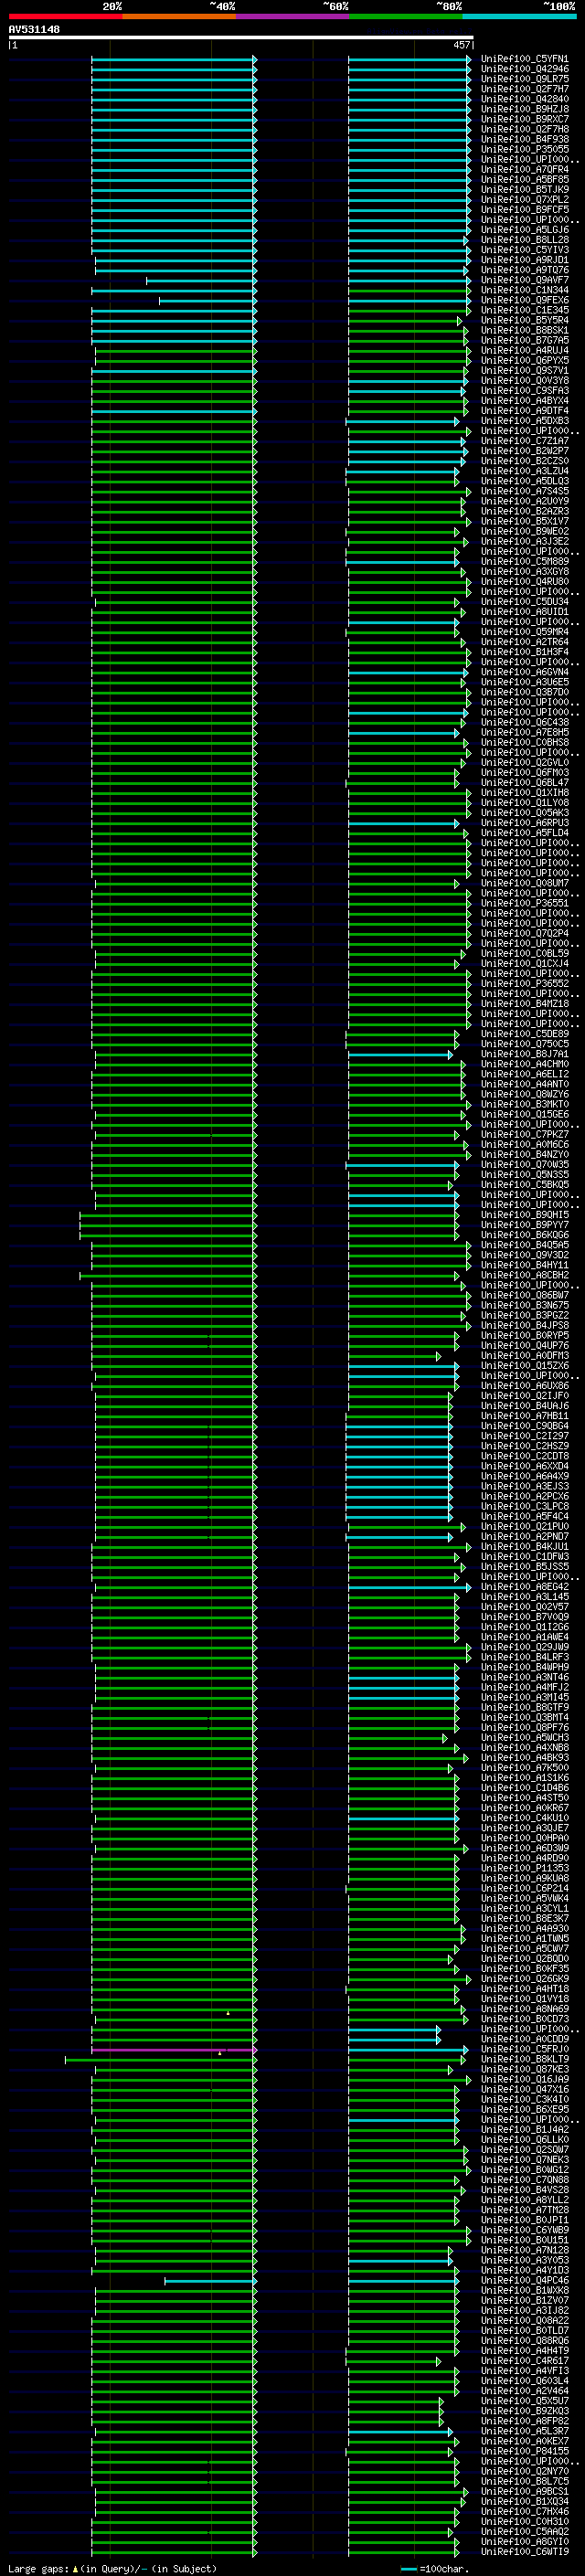Click hit label UniRef100_C5YIY3
The height and width of the screenshot is (2576, 585).
point(525,250)
